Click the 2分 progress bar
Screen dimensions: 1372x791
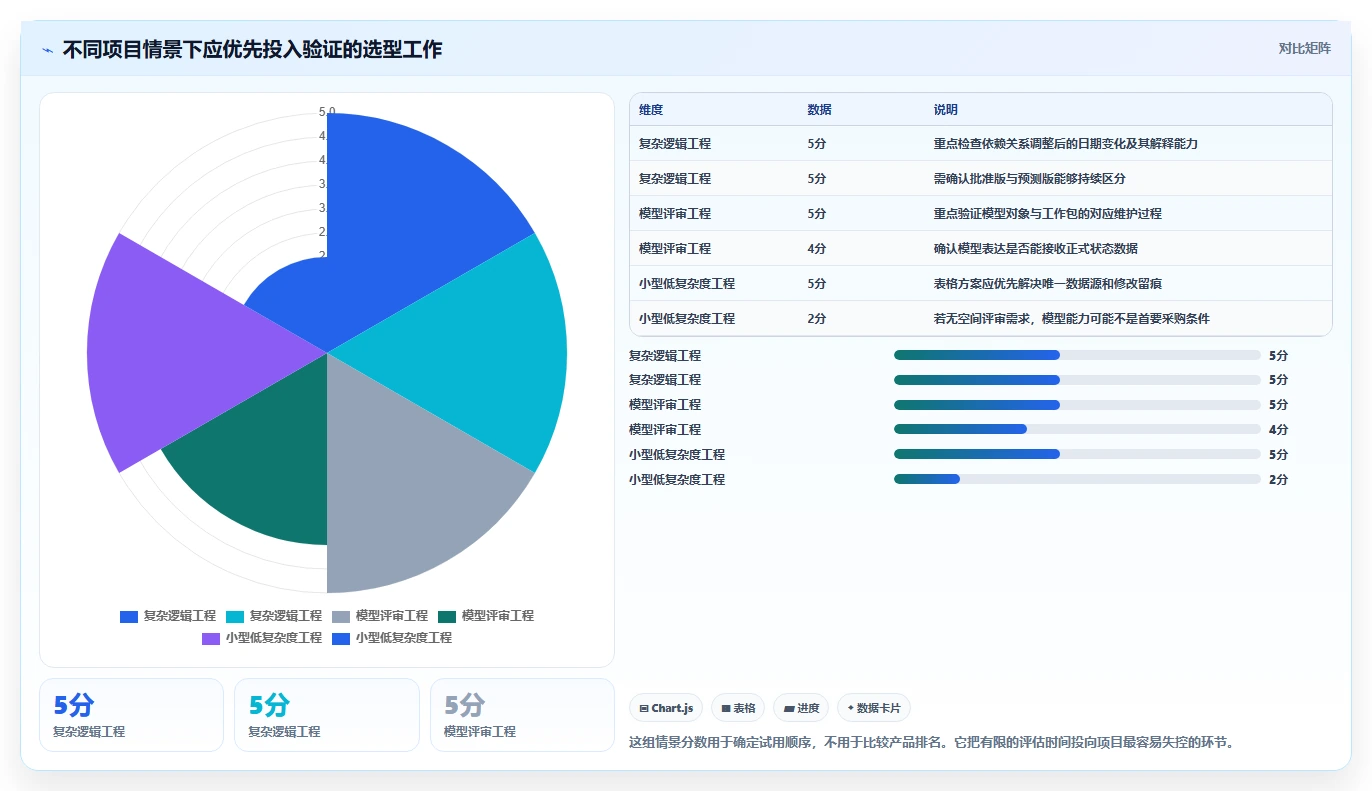click(1077, 479)
